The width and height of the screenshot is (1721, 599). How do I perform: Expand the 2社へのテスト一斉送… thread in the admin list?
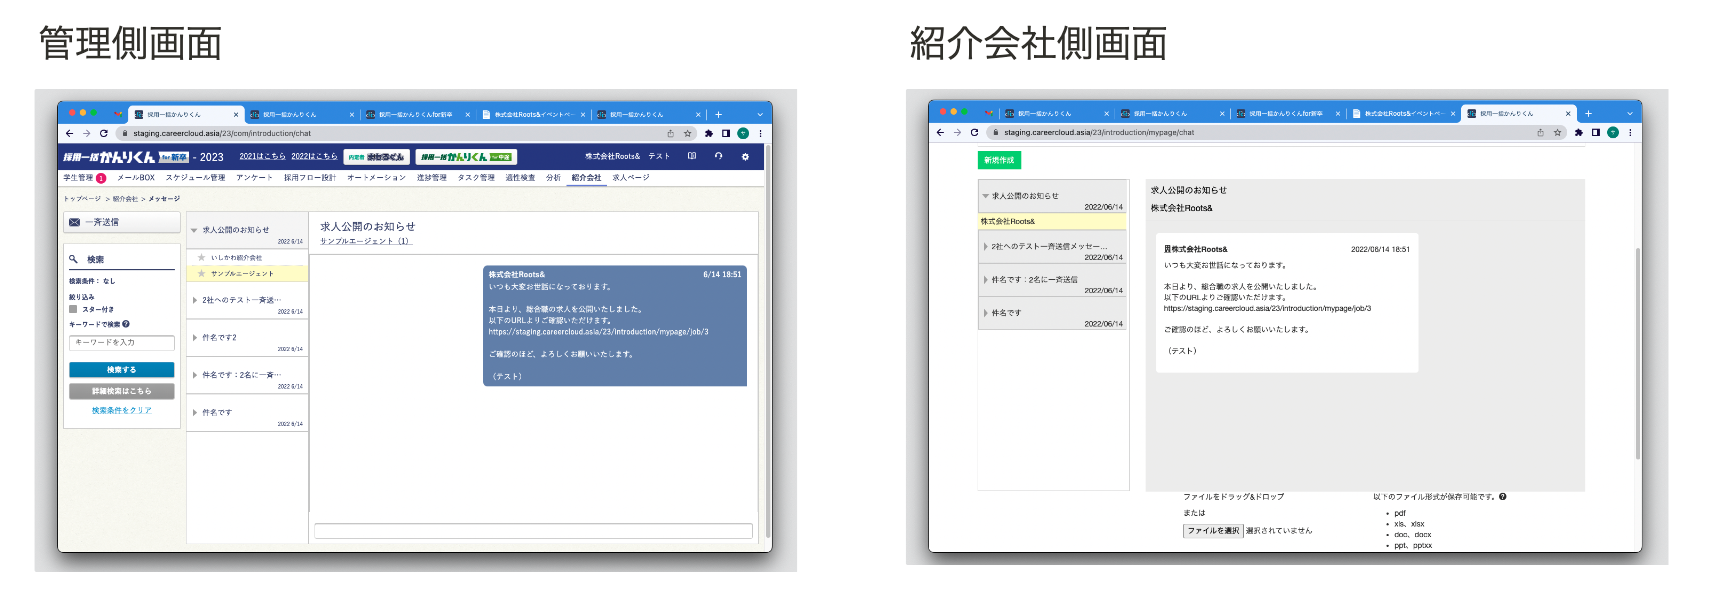pyautogui.click(x=194, y=299)
